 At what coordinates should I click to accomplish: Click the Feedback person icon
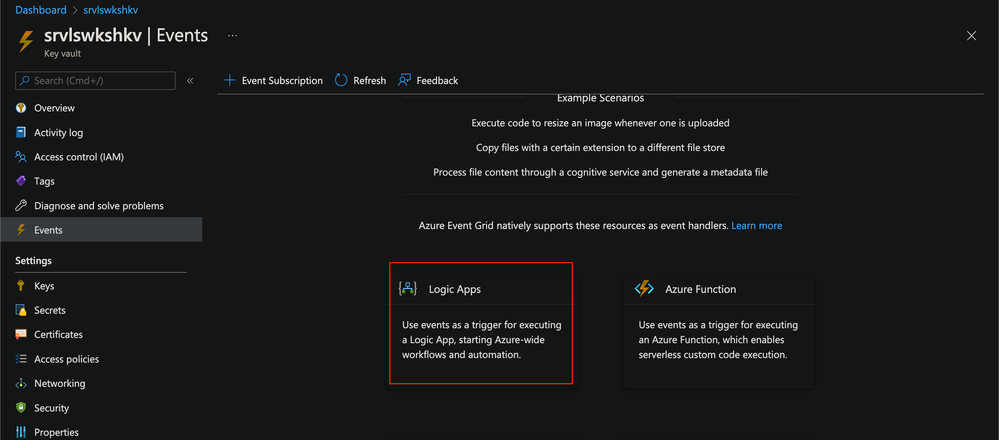click(x=404, y=80)
